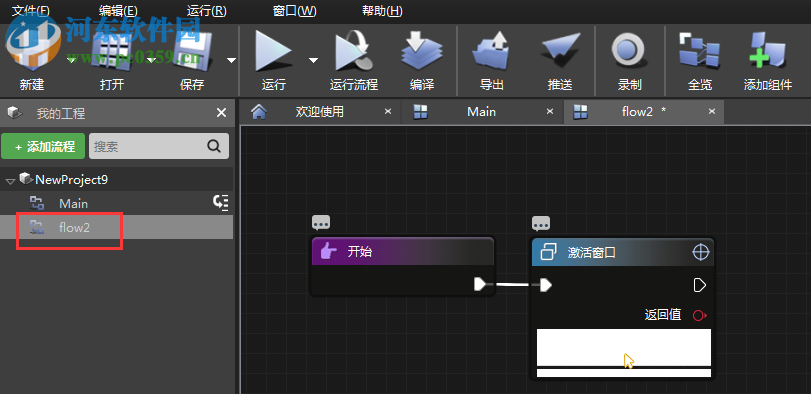811x394 pixels.
Task: Close the Main tab
Action: click(x=550, y=112)
